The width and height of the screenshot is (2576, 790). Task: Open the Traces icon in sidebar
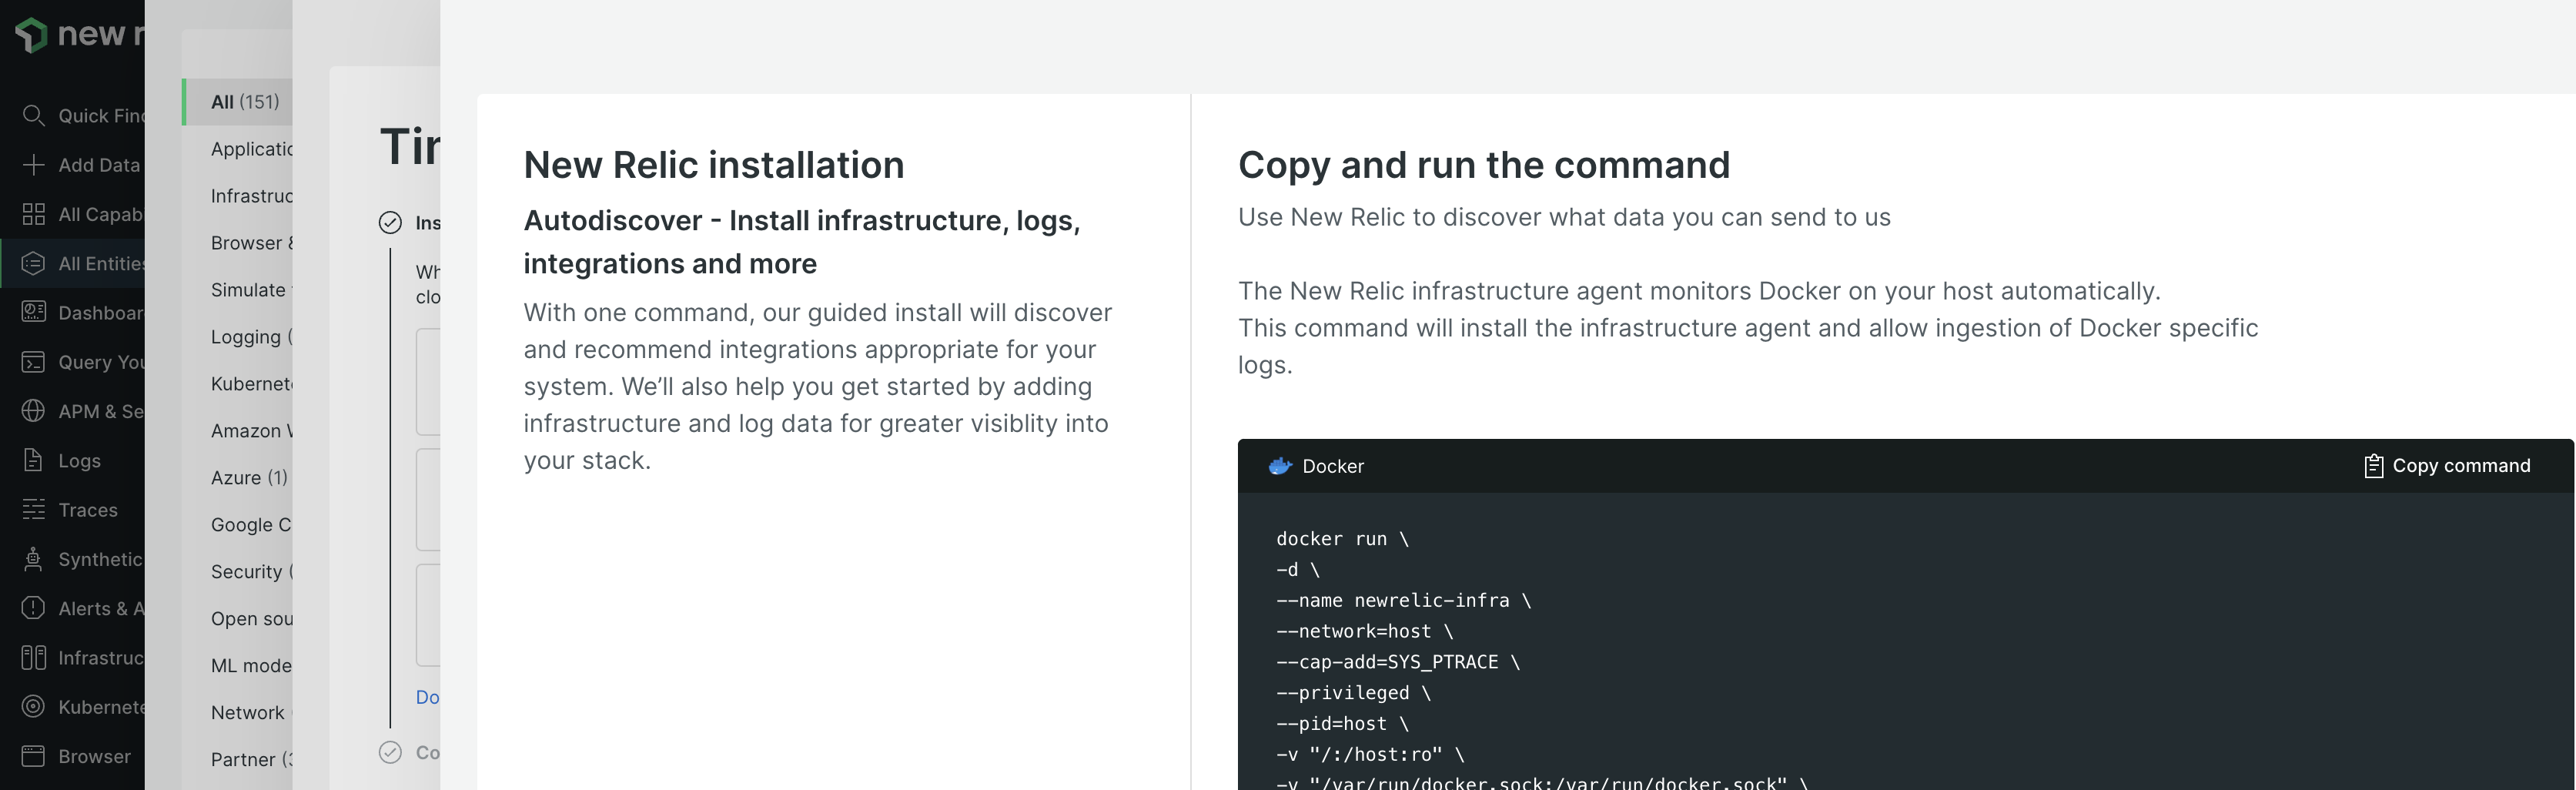click(x=33, y=510)
